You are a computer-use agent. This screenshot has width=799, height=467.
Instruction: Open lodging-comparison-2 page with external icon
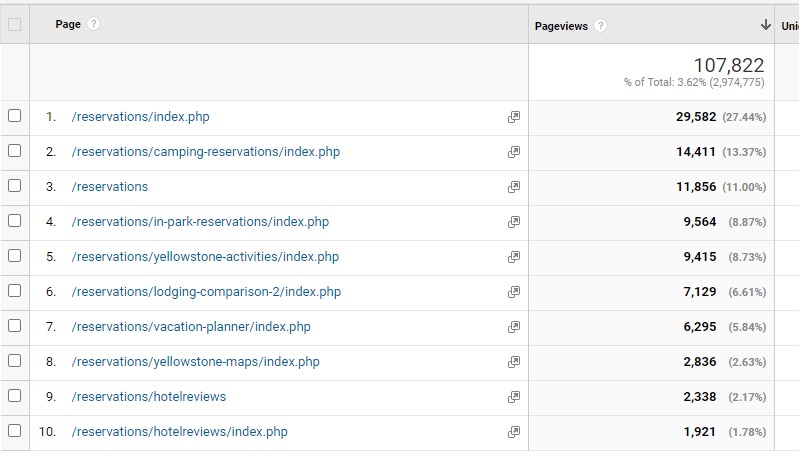point(514,292)
